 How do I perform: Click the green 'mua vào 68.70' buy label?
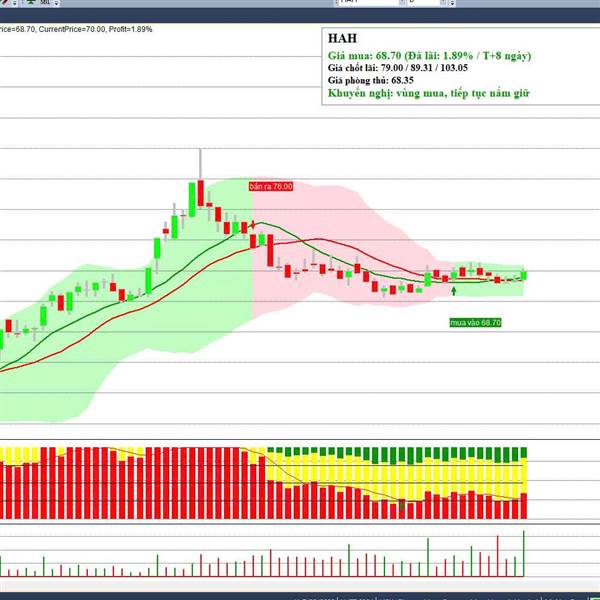point(475,323)
